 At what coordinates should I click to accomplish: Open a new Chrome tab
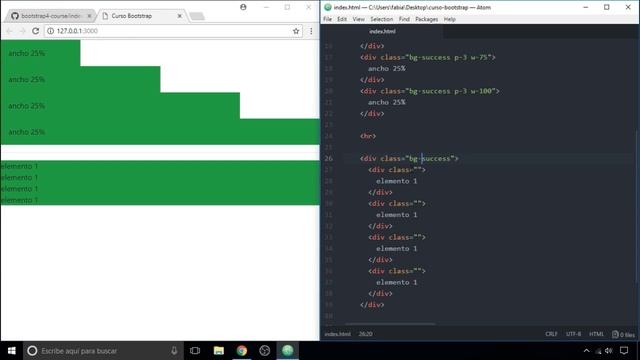pyautogui.click(x=197, y=16)
